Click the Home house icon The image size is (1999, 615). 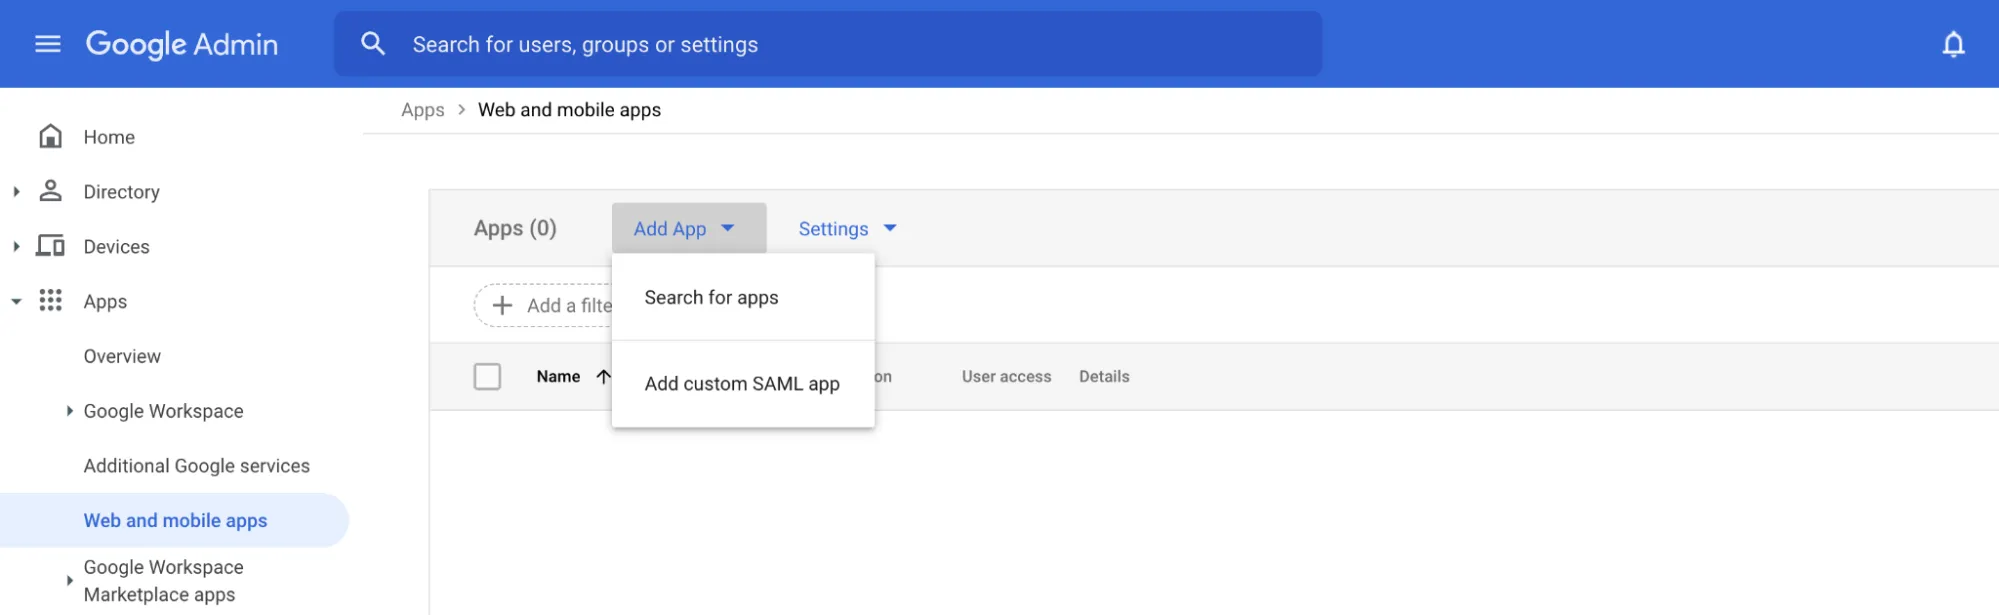[x=50, y=136]
